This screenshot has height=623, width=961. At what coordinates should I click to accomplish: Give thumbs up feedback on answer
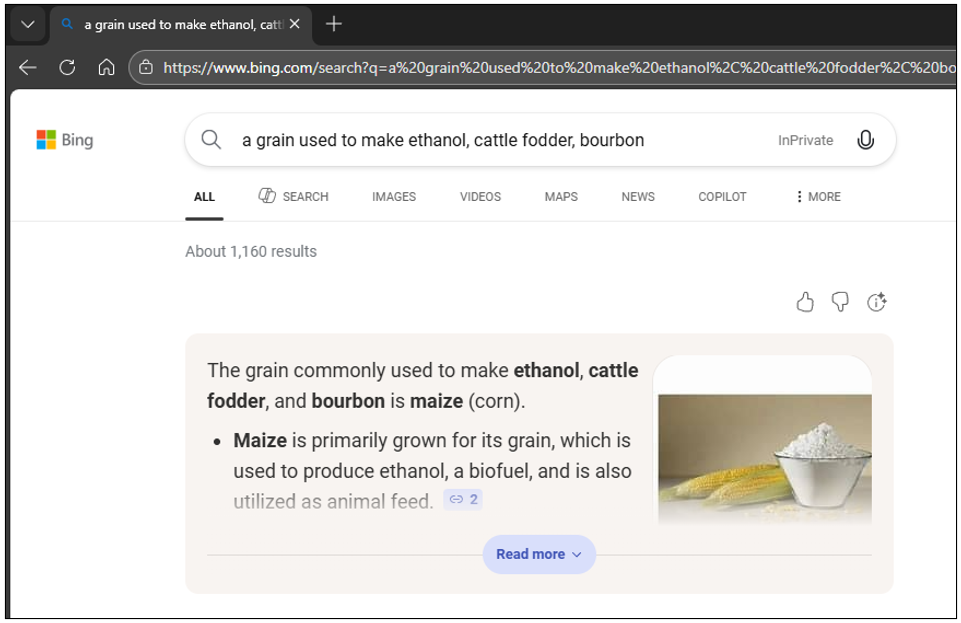(x=805, y=302)
